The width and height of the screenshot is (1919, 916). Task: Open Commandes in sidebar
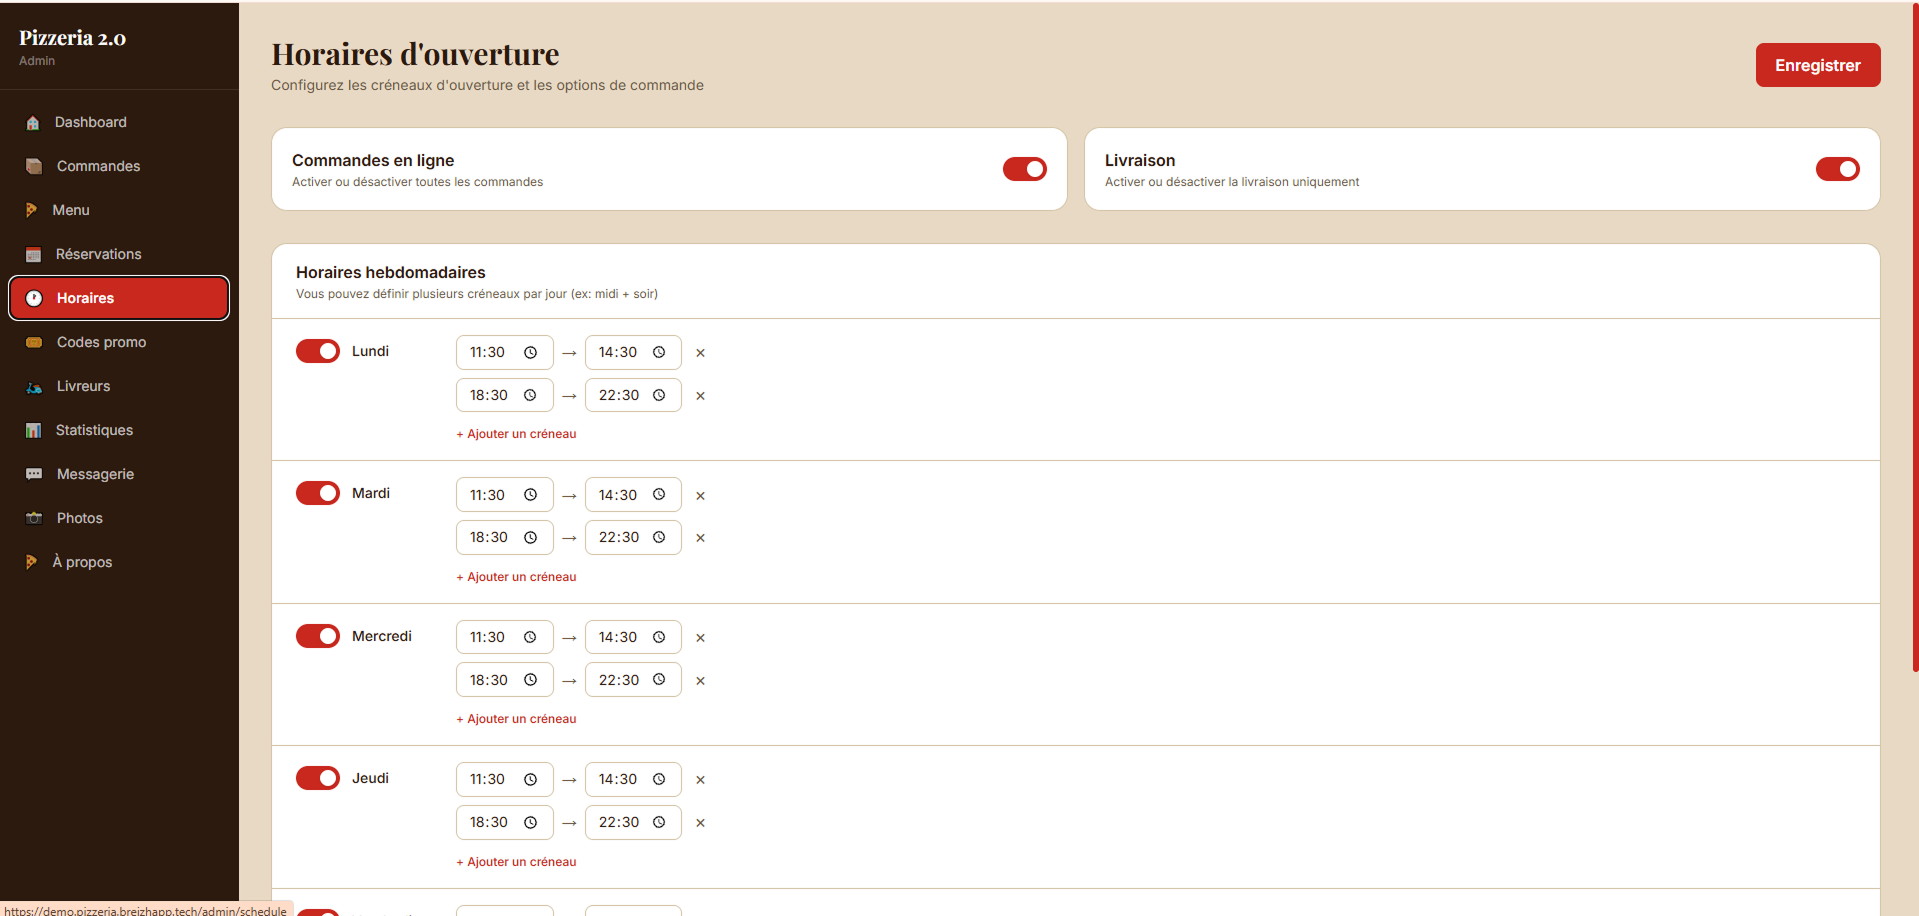(119, 166)
